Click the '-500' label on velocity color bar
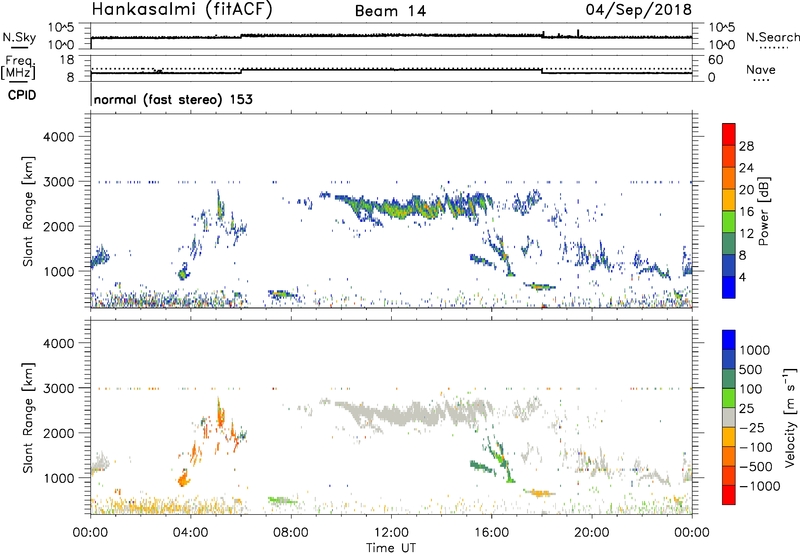The width and height of the screenshot is (800, 554). [755, 467]
